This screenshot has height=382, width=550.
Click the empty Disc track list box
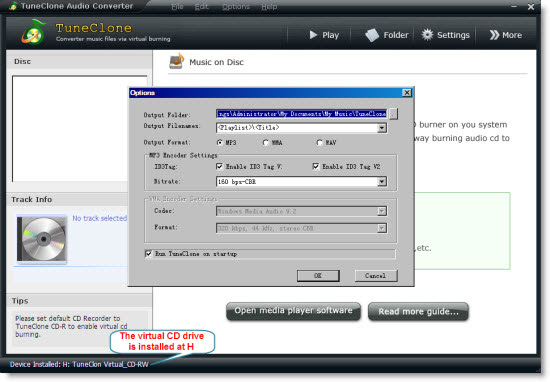click(x=80, y=128)
